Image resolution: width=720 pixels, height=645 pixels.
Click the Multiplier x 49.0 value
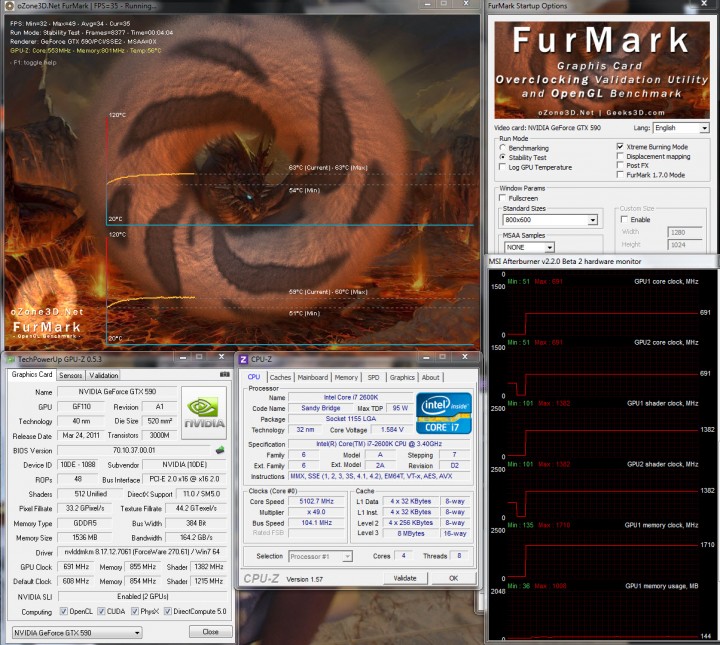(x=316, y=512)
